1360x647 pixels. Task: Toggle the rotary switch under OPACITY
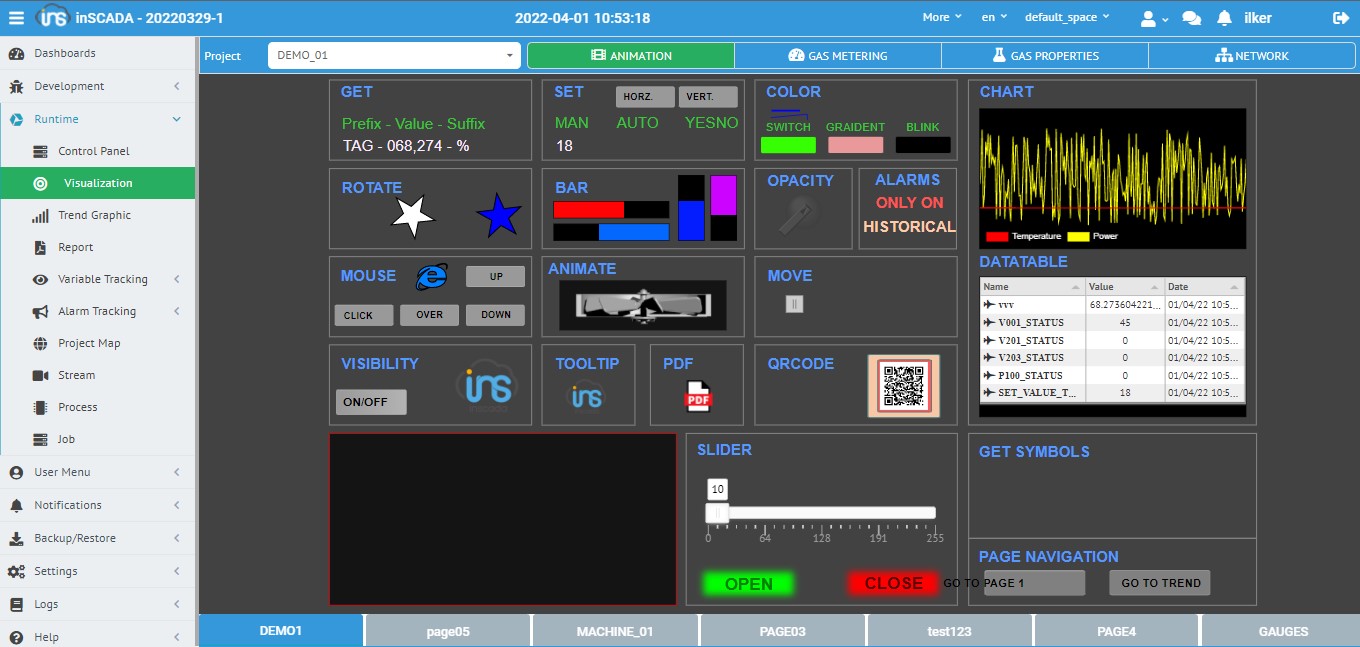pos(801,215)
